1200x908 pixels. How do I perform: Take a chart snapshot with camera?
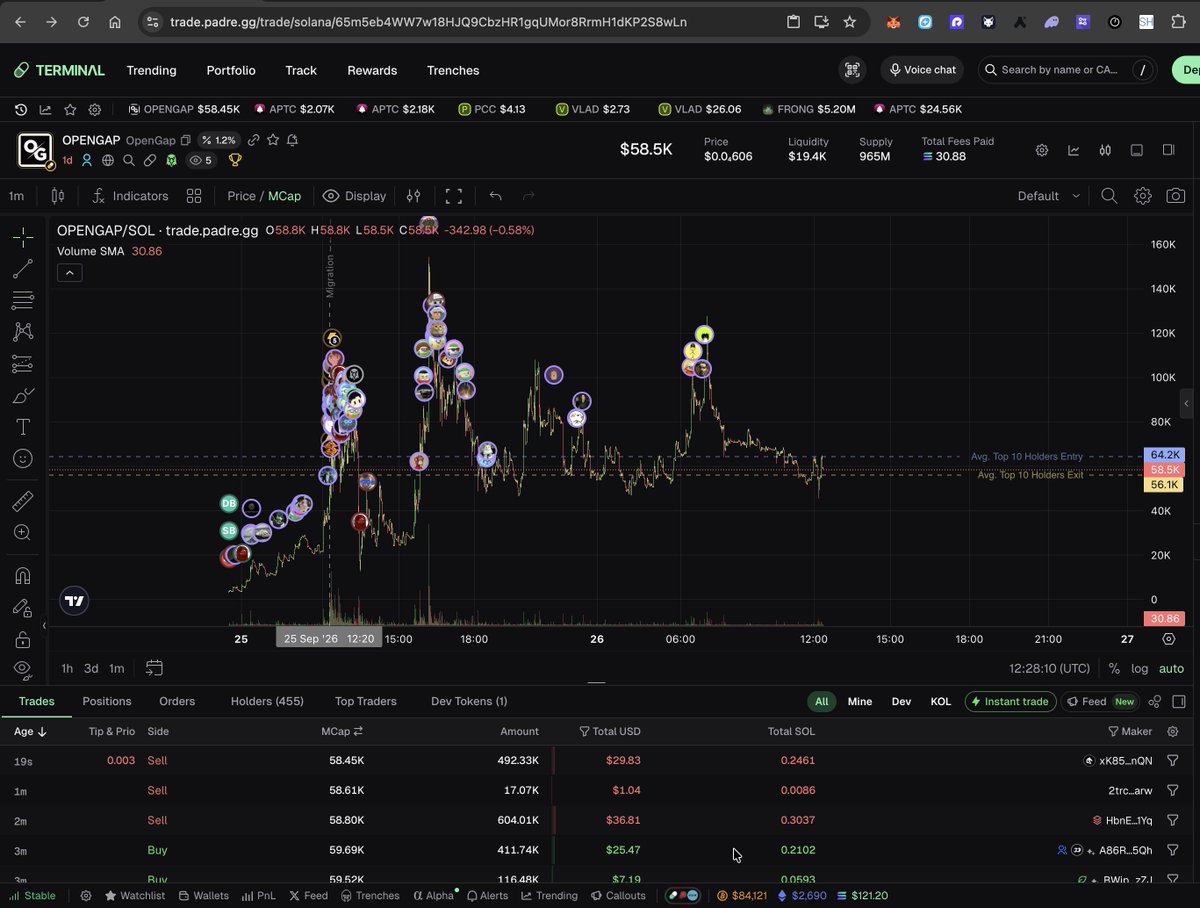1176,196
